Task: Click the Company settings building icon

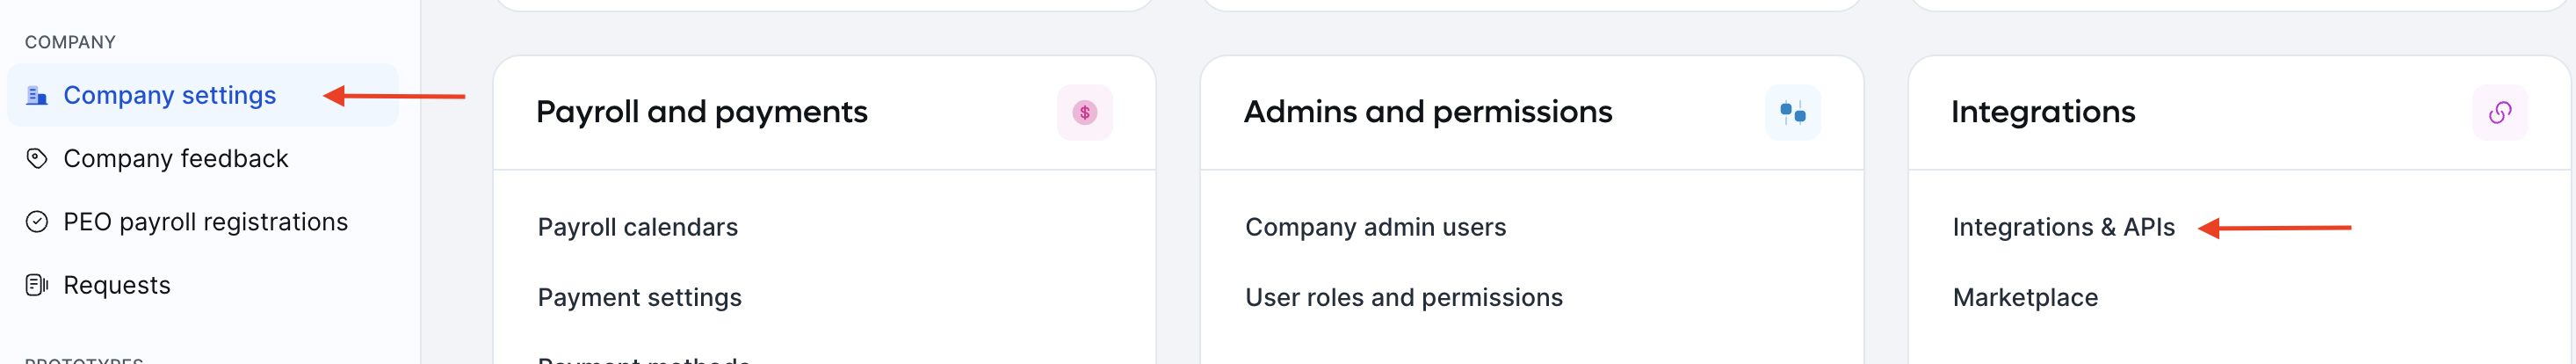Action: click(37, 96)
